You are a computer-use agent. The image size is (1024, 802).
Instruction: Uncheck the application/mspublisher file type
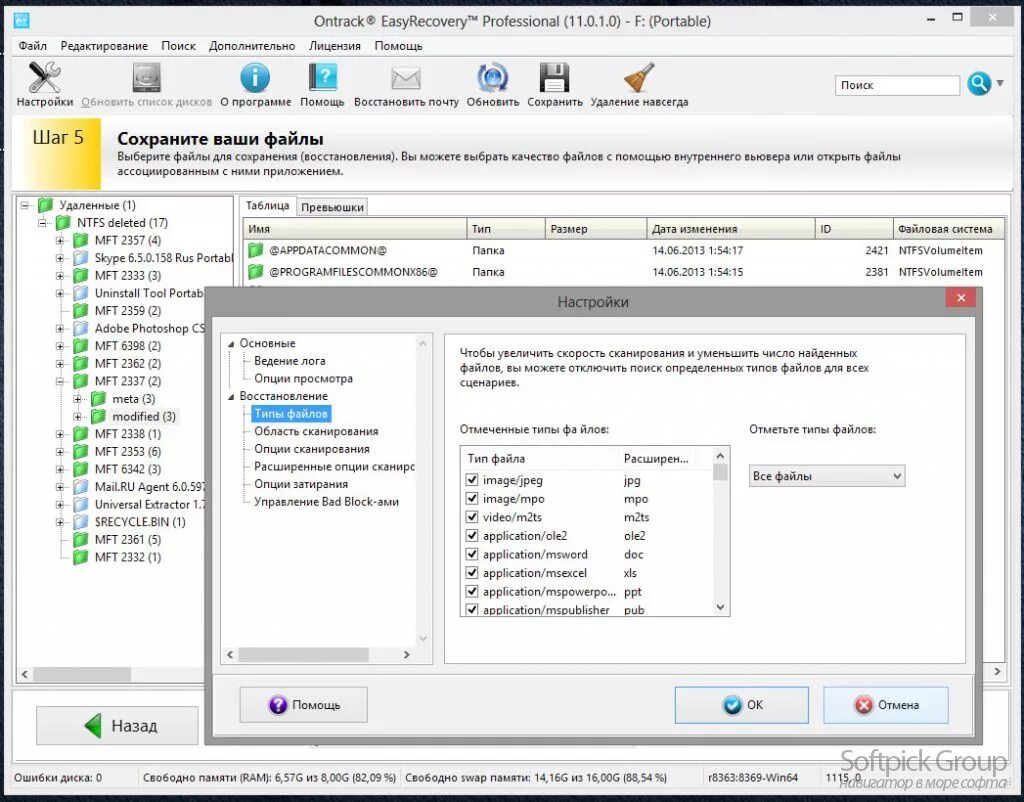click(472, 609)
